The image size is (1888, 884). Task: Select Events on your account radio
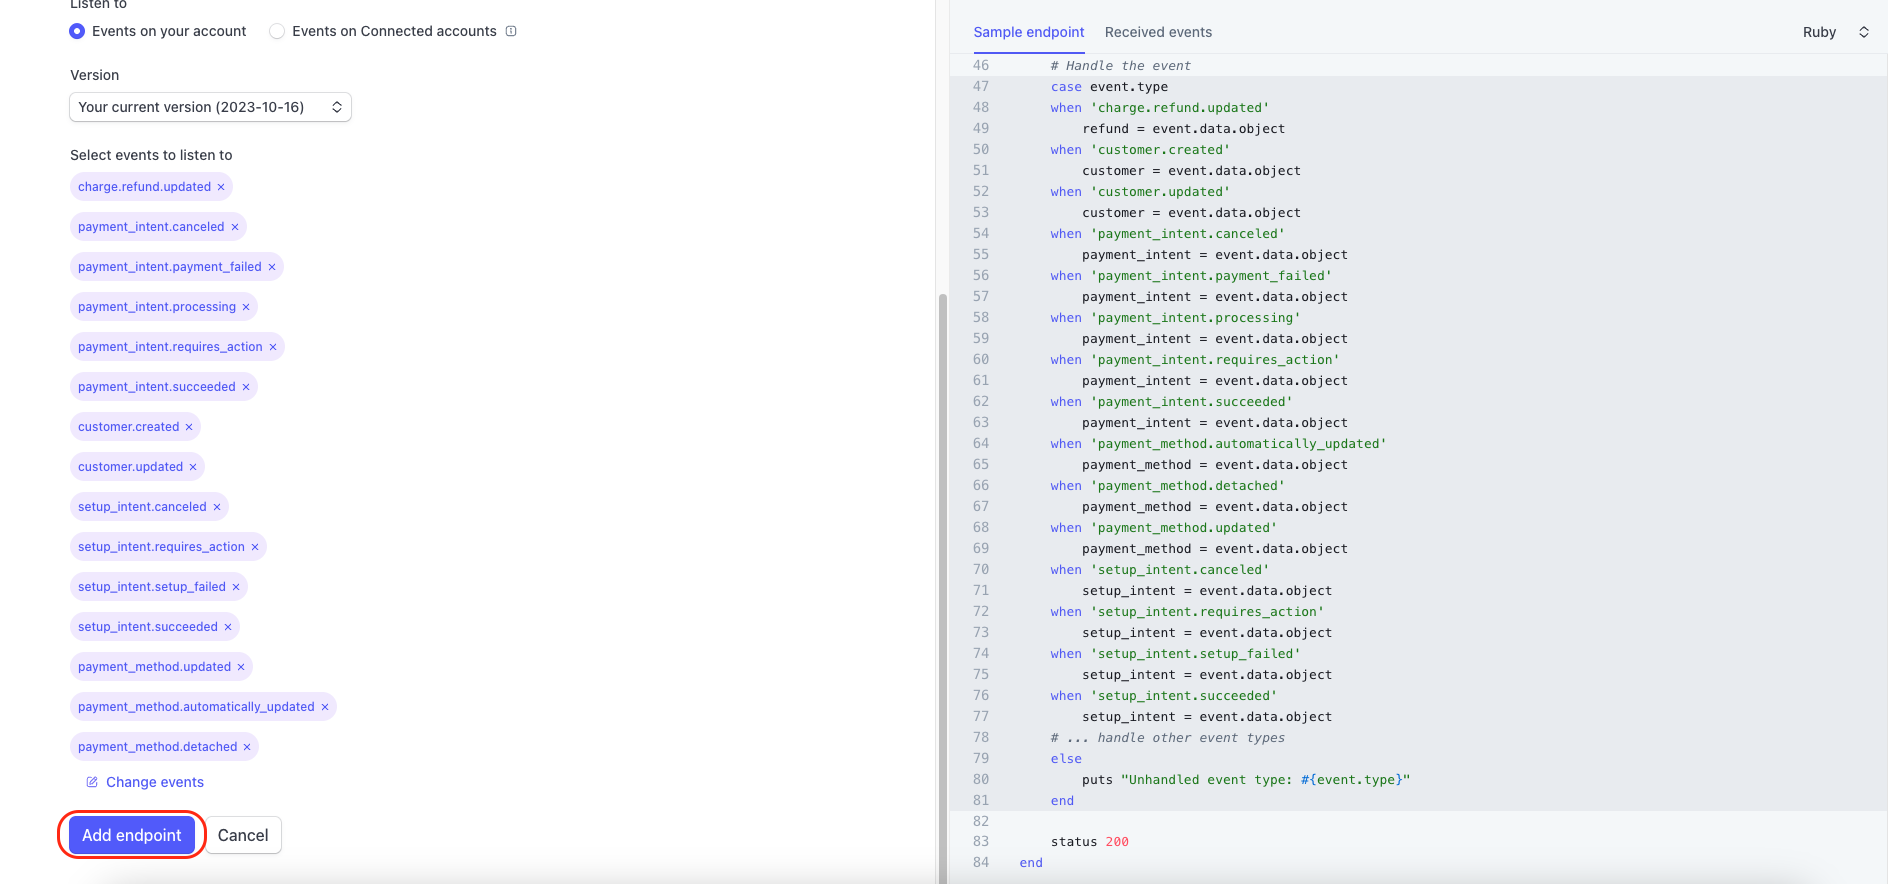[x=77, y=31]
